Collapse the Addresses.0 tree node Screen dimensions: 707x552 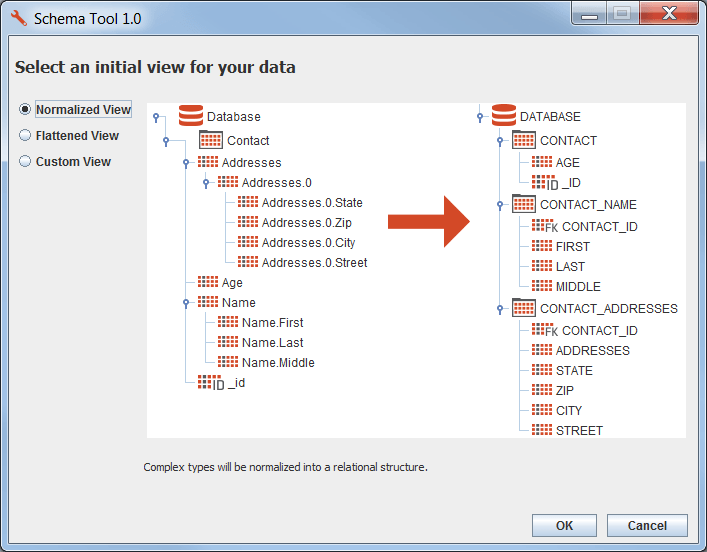tap(206, 183)
